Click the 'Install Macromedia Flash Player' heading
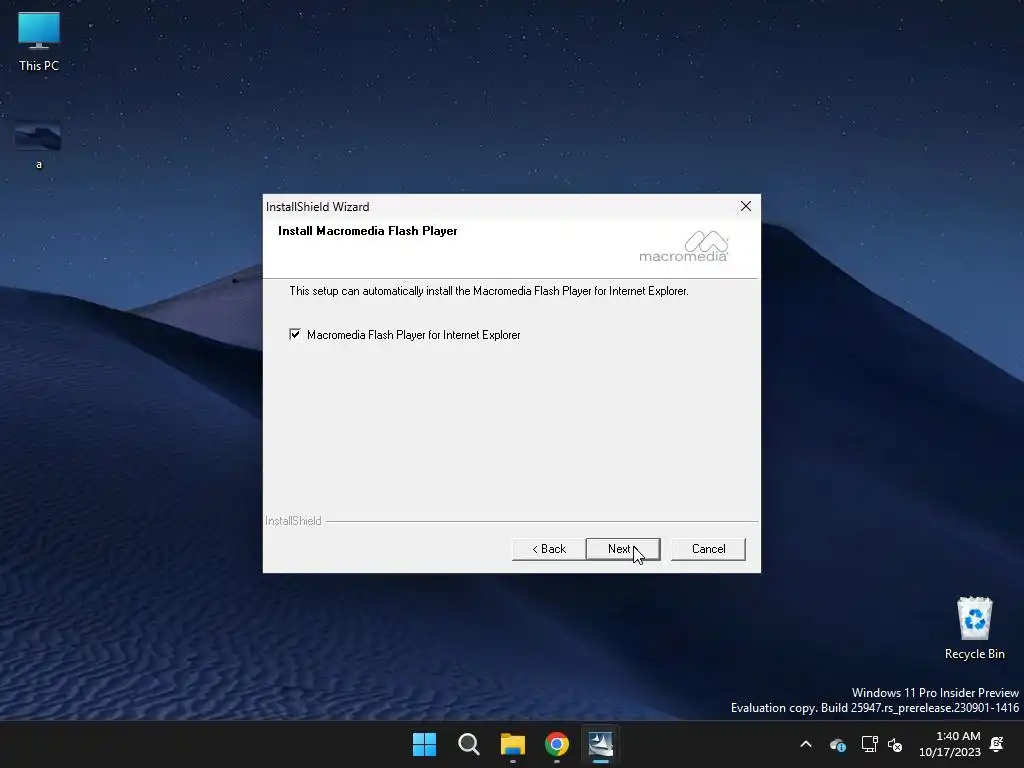This screenshot has height=768, width=1024. pyautogui.click(x=368, y=231)
